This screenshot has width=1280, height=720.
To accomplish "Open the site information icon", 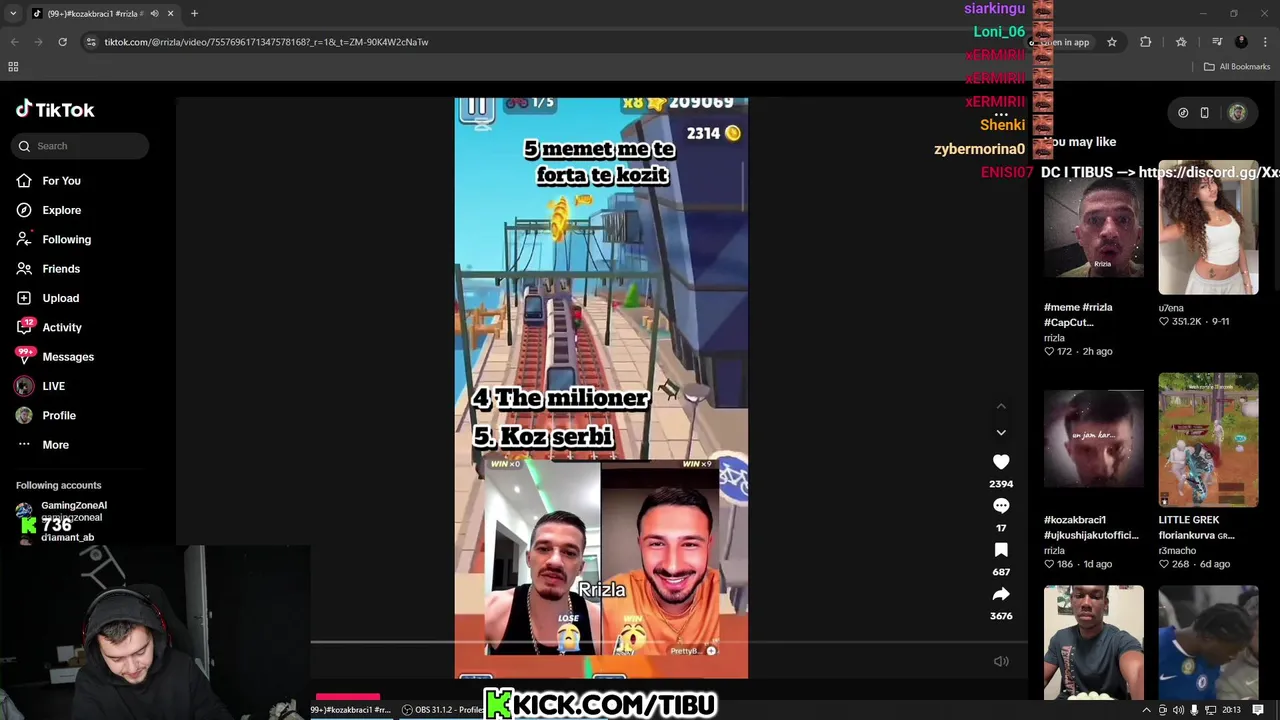I will pos(91,42).
